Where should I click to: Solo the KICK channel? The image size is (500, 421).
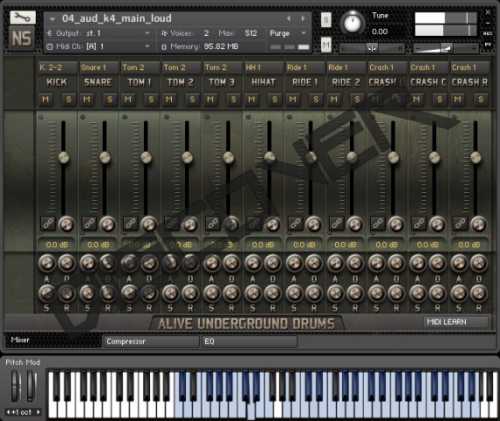68,99
